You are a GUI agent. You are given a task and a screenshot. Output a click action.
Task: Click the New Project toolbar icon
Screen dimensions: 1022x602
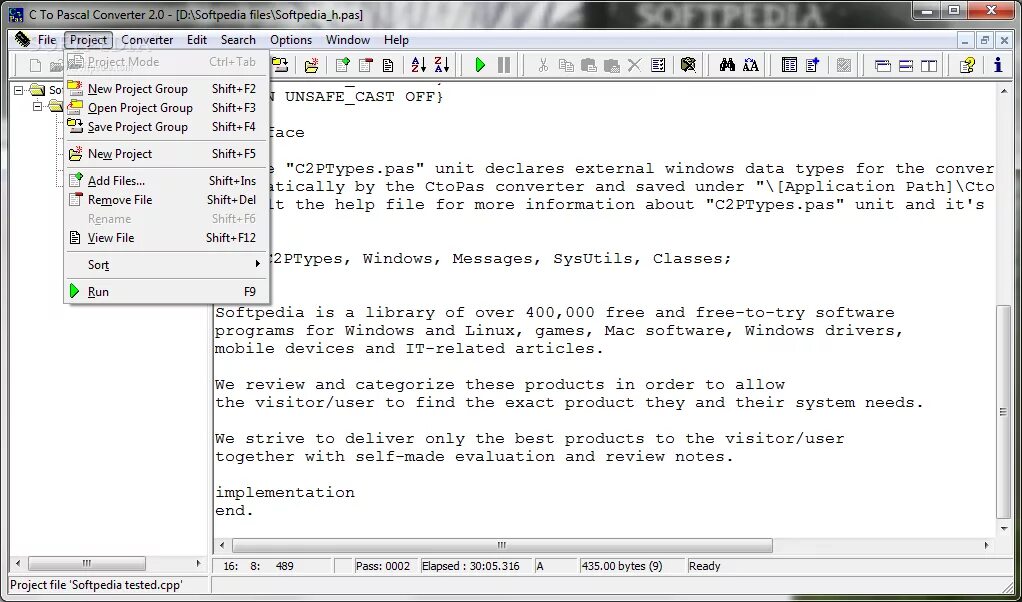(x=312, y=65)
